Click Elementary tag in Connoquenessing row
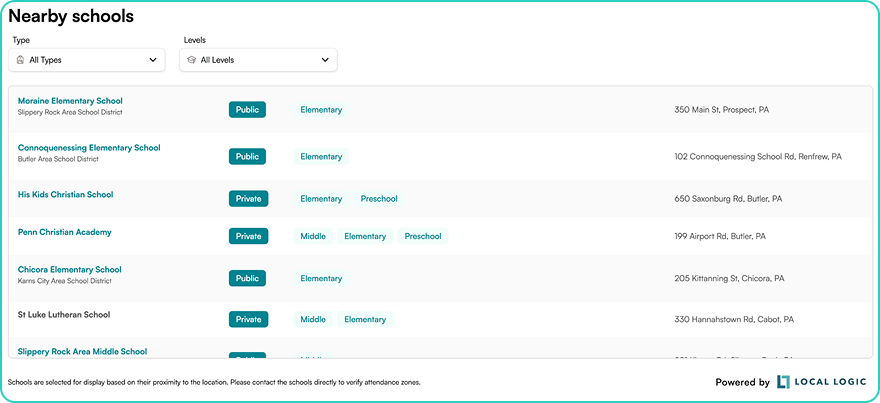 click(321, 157)
